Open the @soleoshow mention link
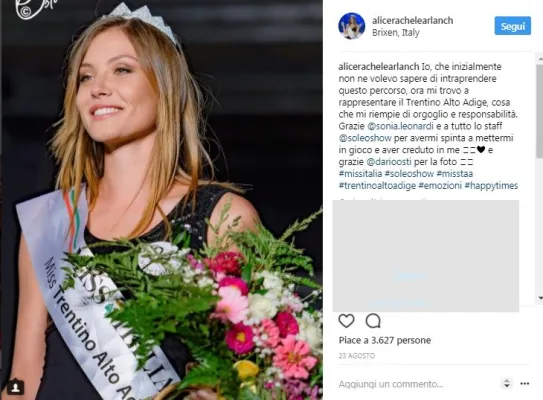The height and width of the screenshot is (400, 543). tap(365, 138)
